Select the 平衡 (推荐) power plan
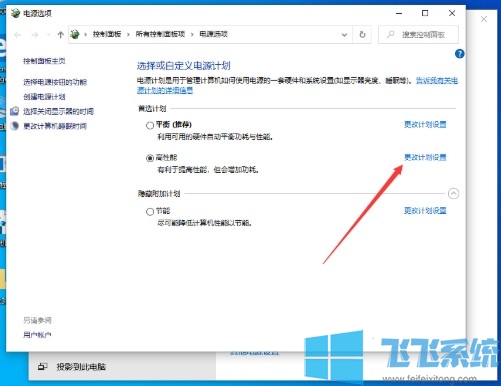This screenshot has height=386, width=501. pos(150,125)
